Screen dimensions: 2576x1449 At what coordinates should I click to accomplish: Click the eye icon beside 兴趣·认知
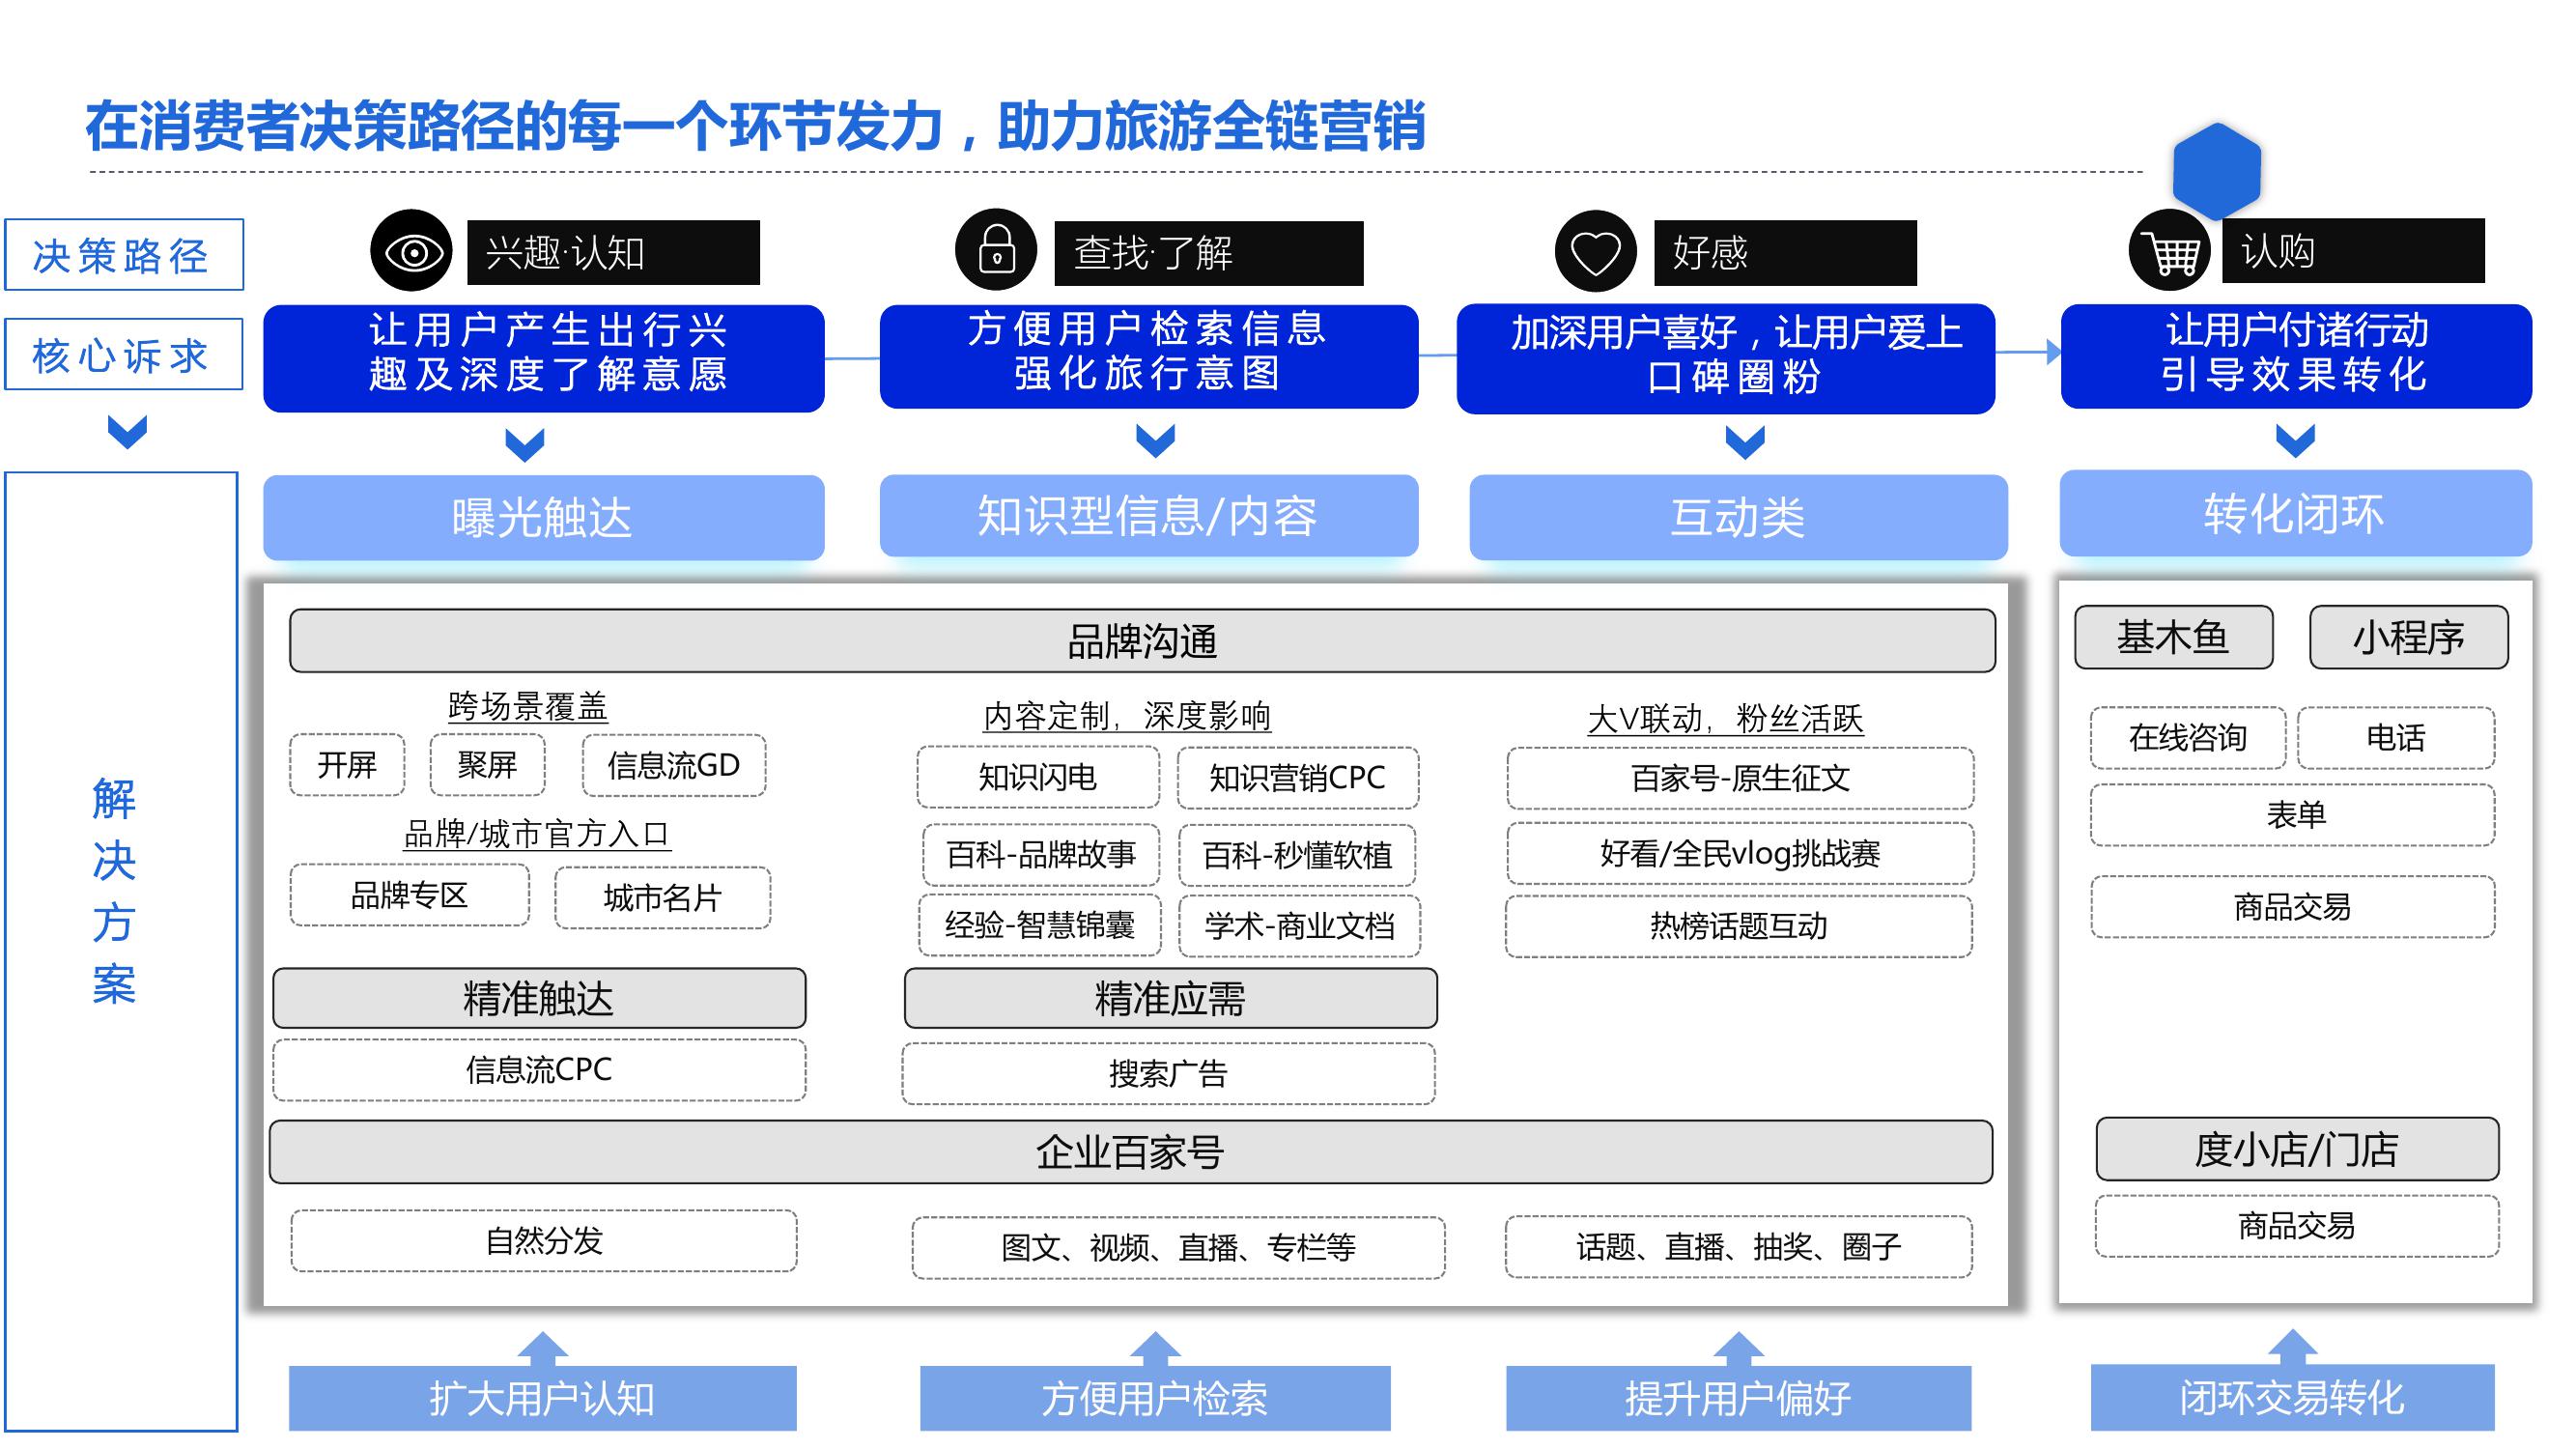(411, 250)
